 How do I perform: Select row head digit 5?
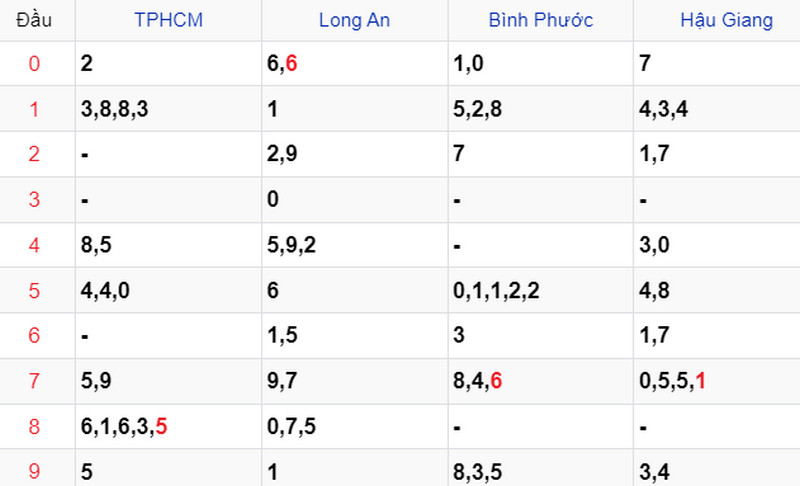pyautogui.click(x=34, y=291)
